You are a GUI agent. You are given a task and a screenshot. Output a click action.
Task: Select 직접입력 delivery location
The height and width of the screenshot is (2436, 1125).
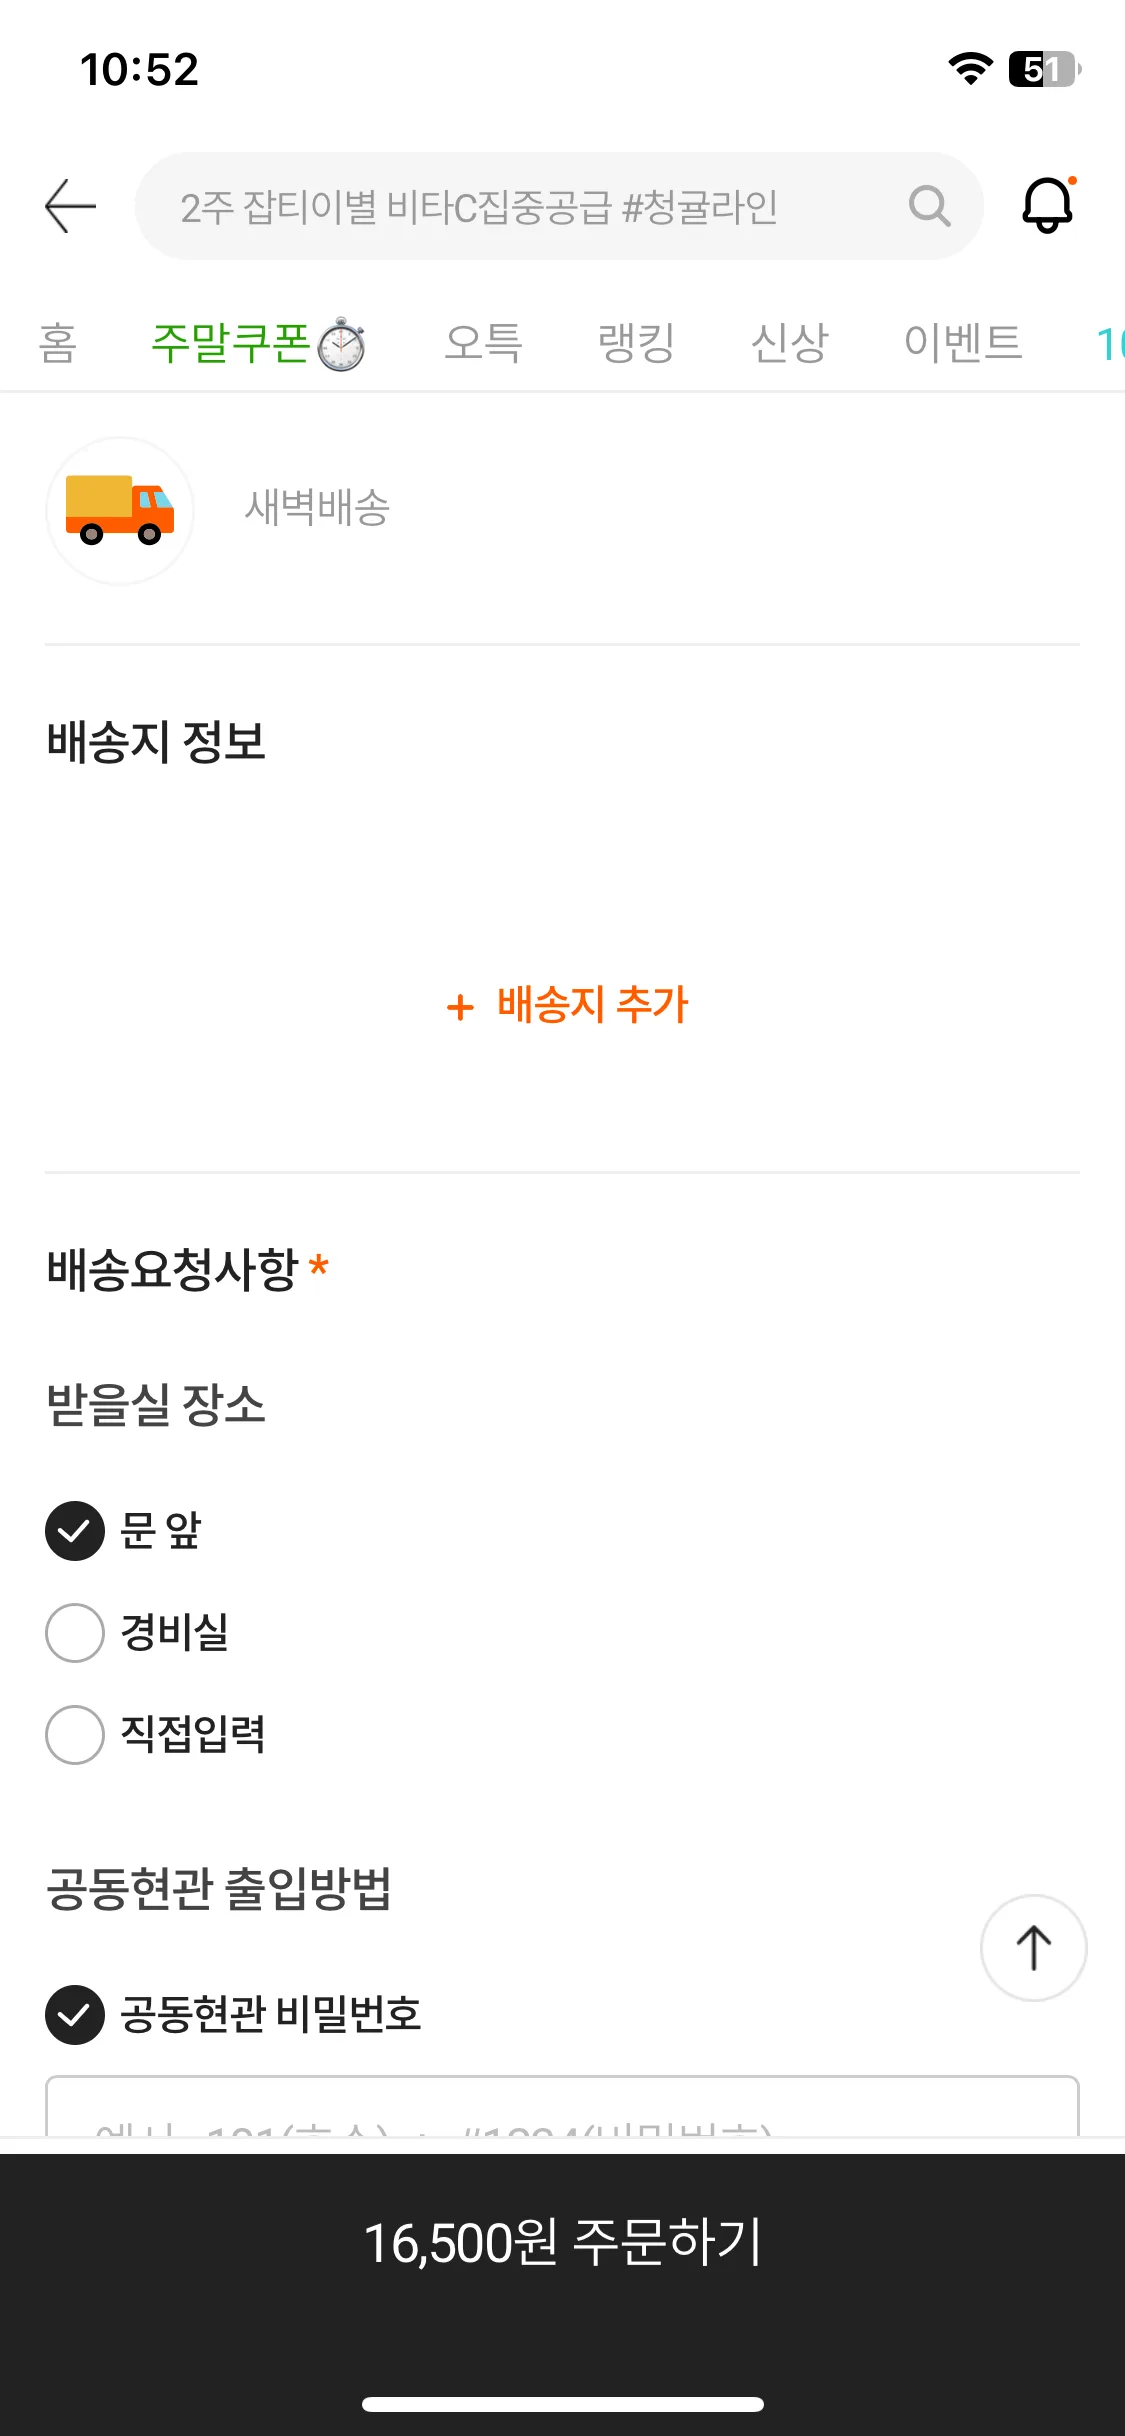(x=155, y=1734)
